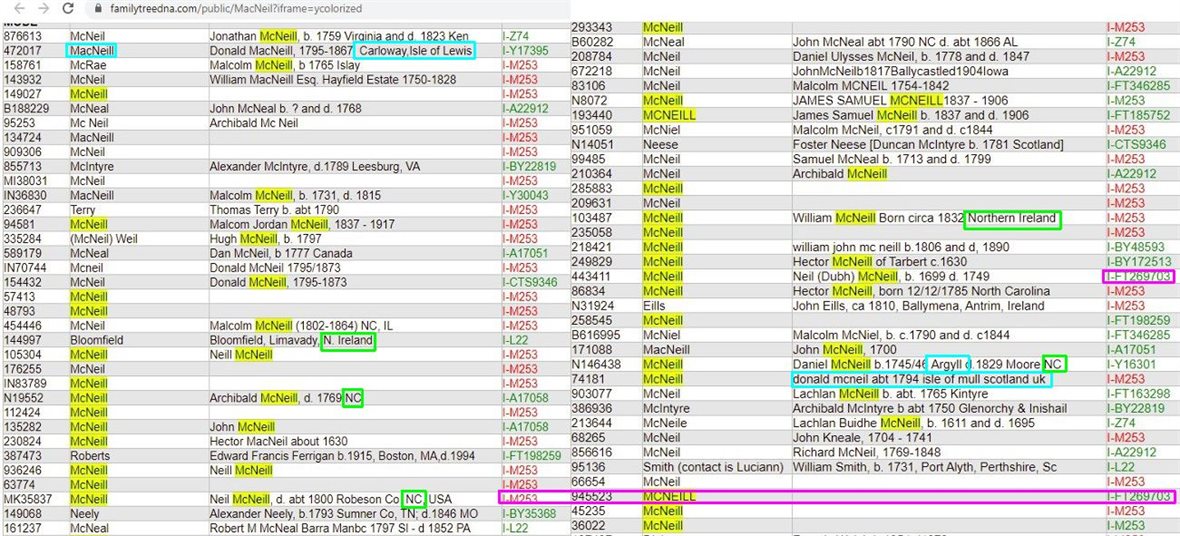The height and width of the screenshot is (536, 1180).
Task: Click haplogroup I-Y16301 for Daniel McNeill
Action: coord(1131,364)
